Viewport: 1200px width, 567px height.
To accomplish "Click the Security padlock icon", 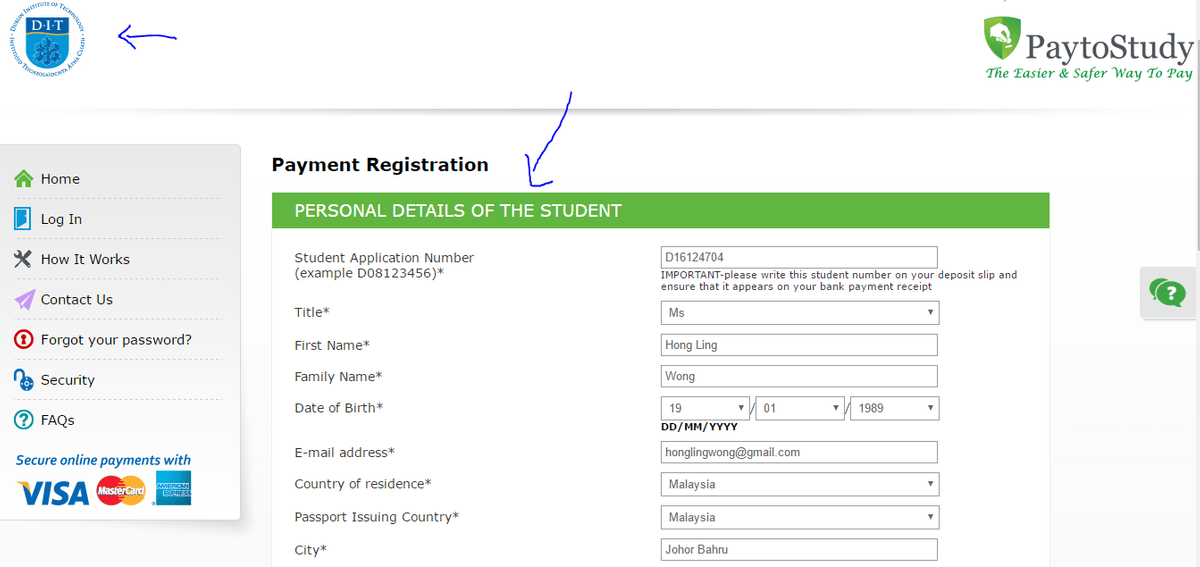I will [x=24, y=380].
